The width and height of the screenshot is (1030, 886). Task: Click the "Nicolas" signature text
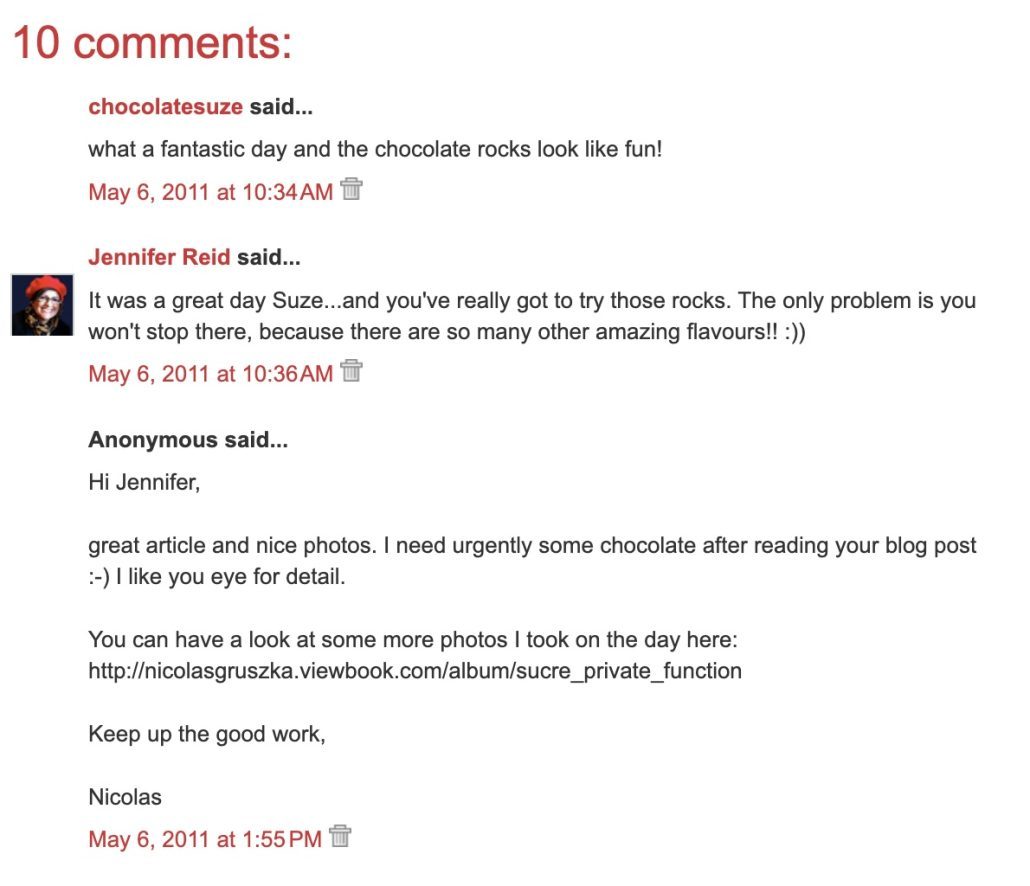pyautogui.click(x=125, y=797)
